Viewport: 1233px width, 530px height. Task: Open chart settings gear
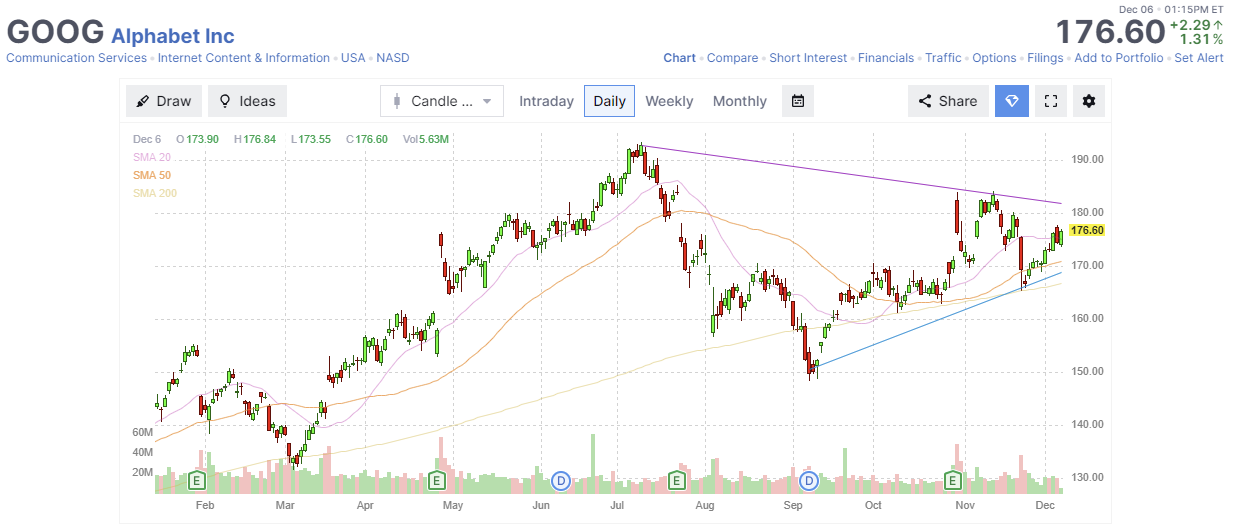1089,101
